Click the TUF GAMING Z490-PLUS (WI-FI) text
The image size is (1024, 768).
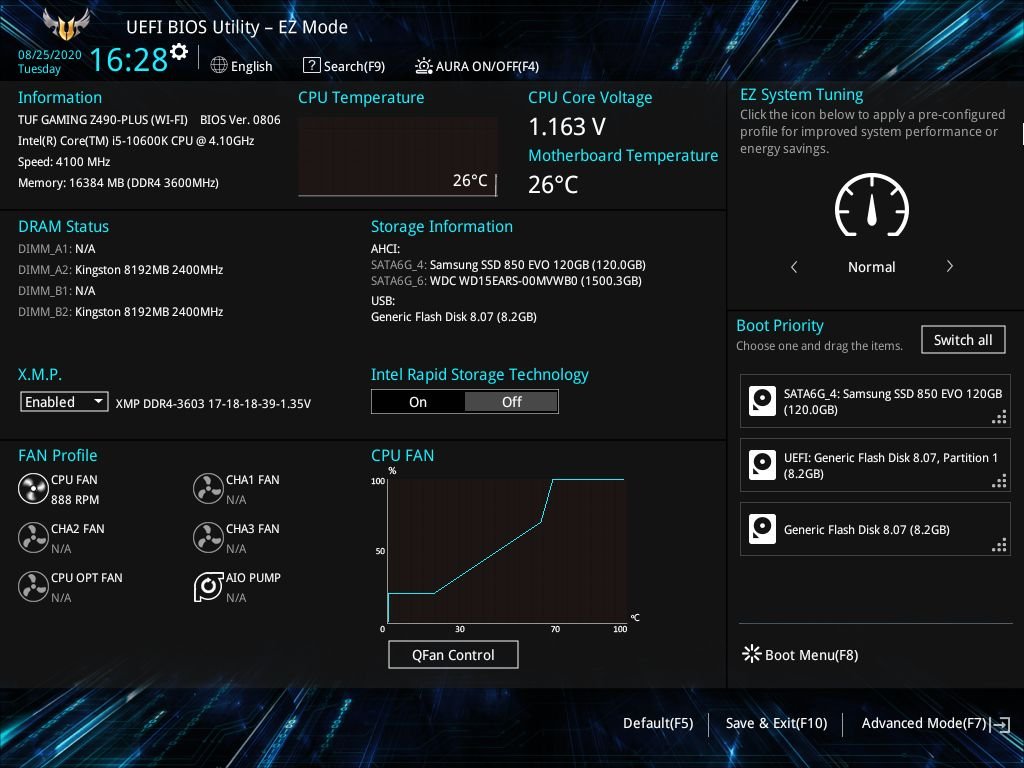pyautogui.click(x=103, y=120)
